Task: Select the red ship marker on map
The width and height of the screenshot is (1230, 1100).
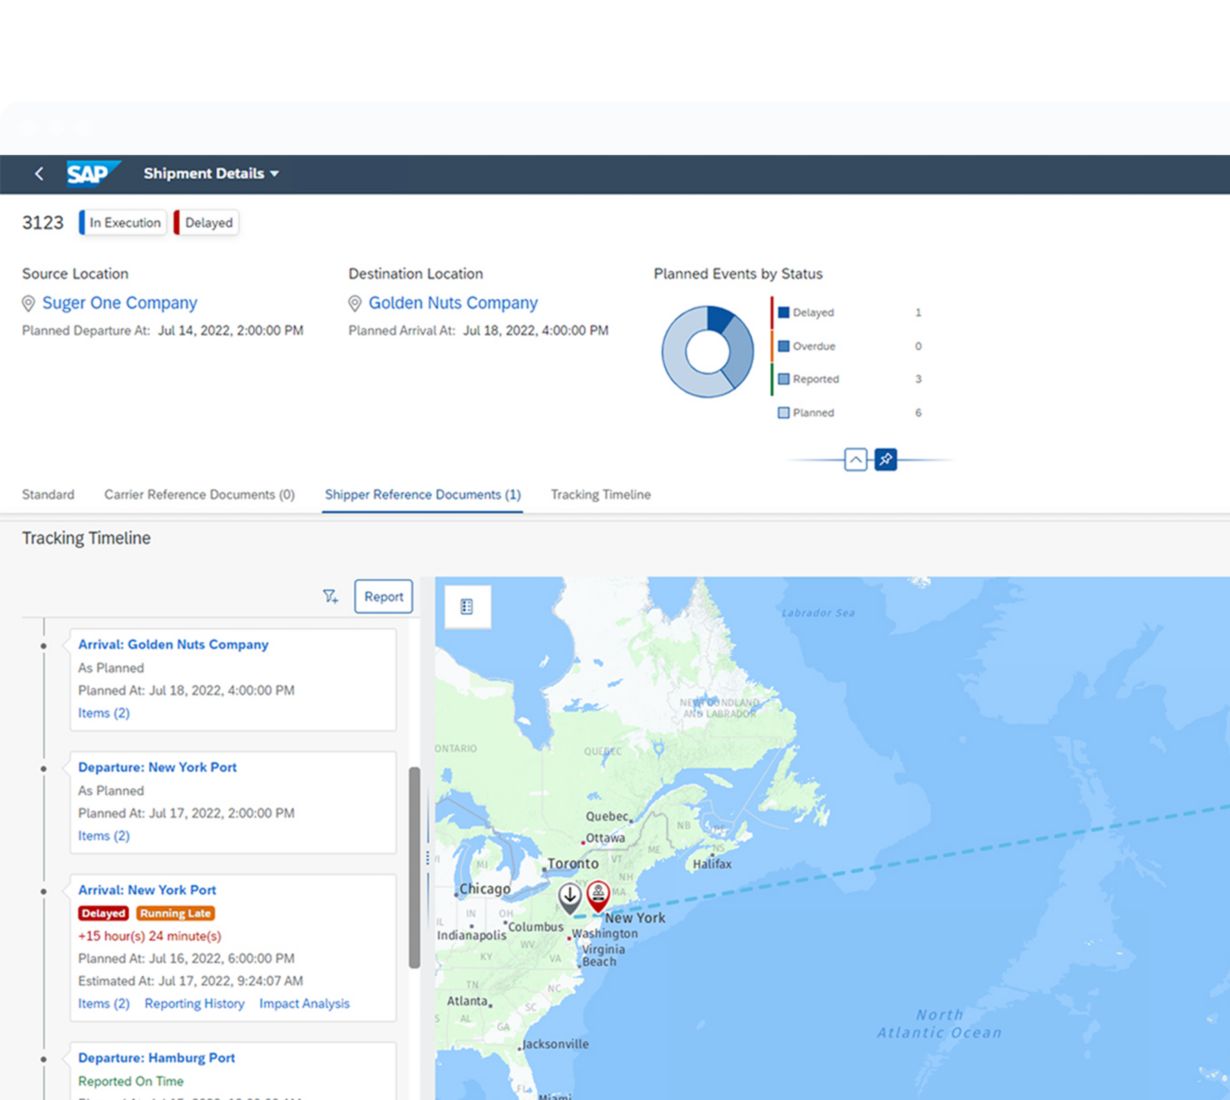Action: click(x=598, y=894)
